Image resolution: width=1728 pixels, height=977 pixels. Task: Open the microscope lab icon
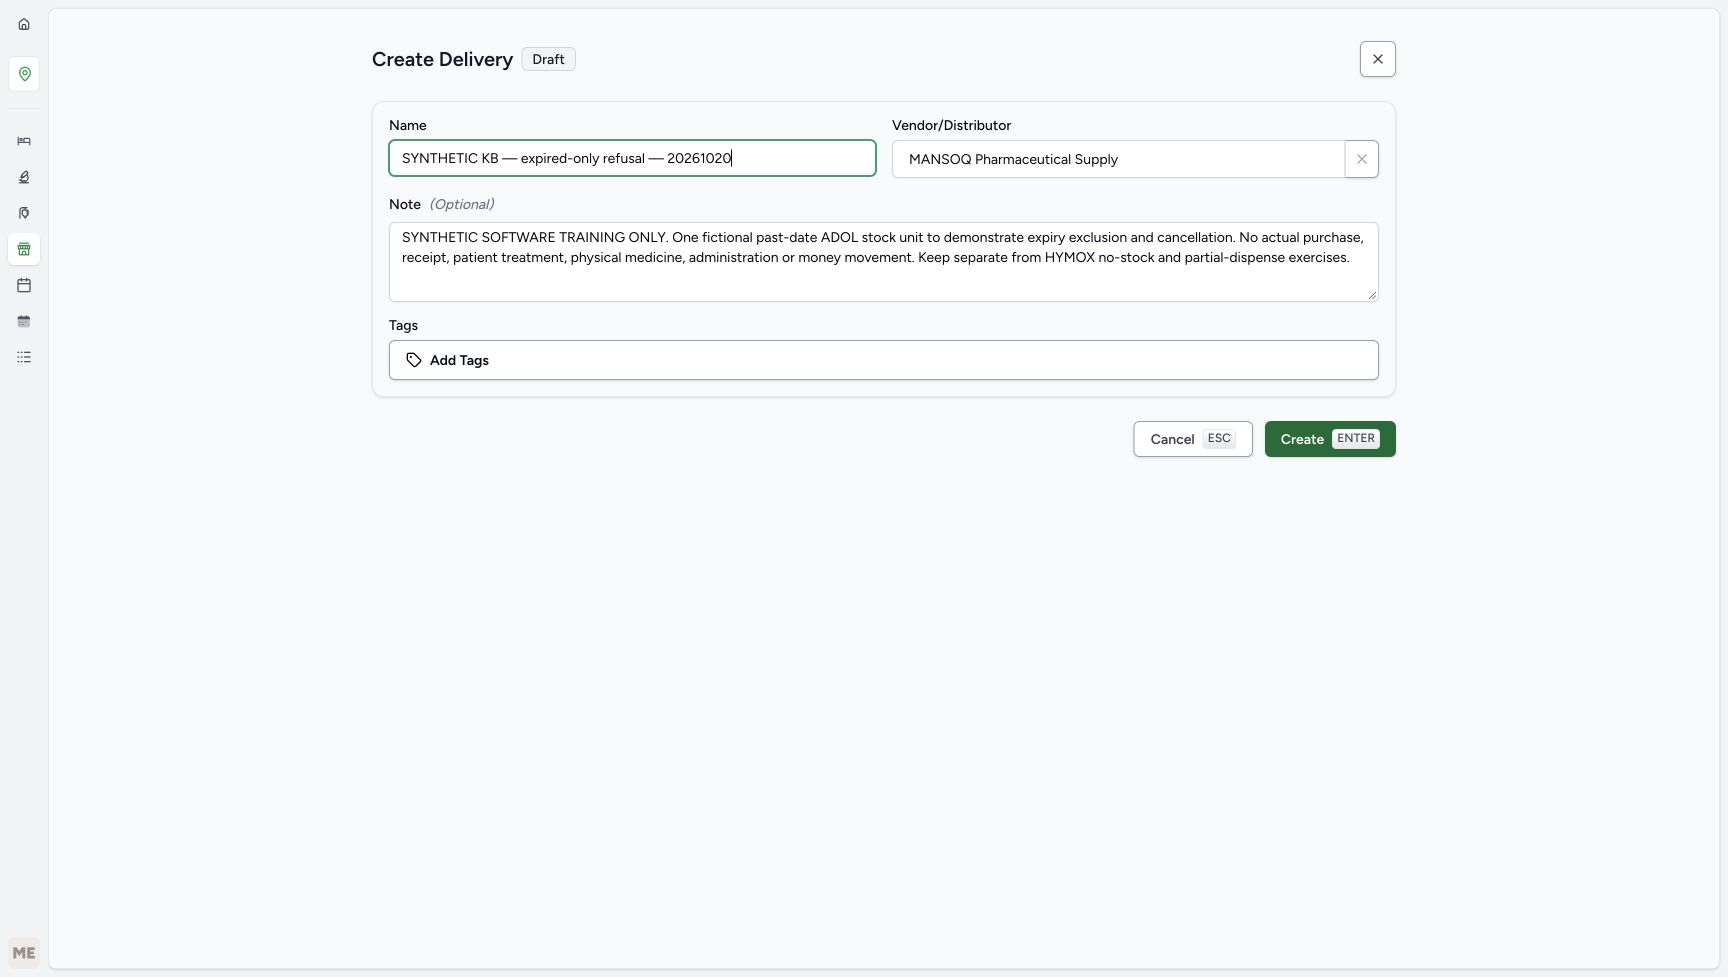click(24, 177)
